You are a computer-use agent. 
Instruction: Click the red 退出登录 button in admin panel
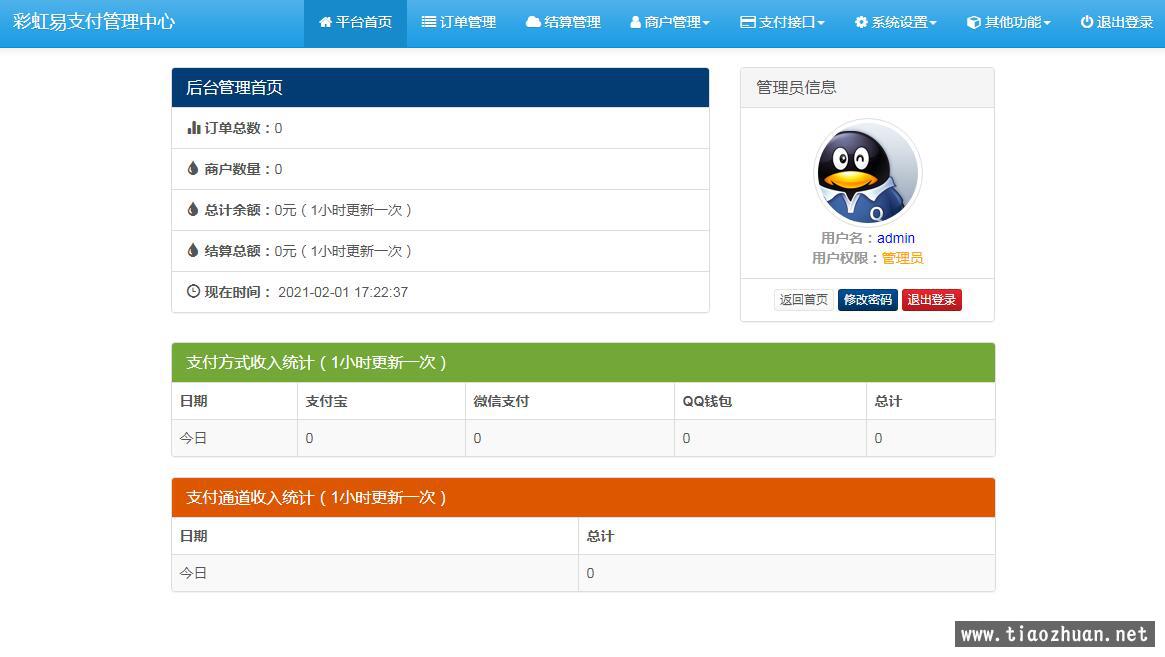[x=932, y=300]
